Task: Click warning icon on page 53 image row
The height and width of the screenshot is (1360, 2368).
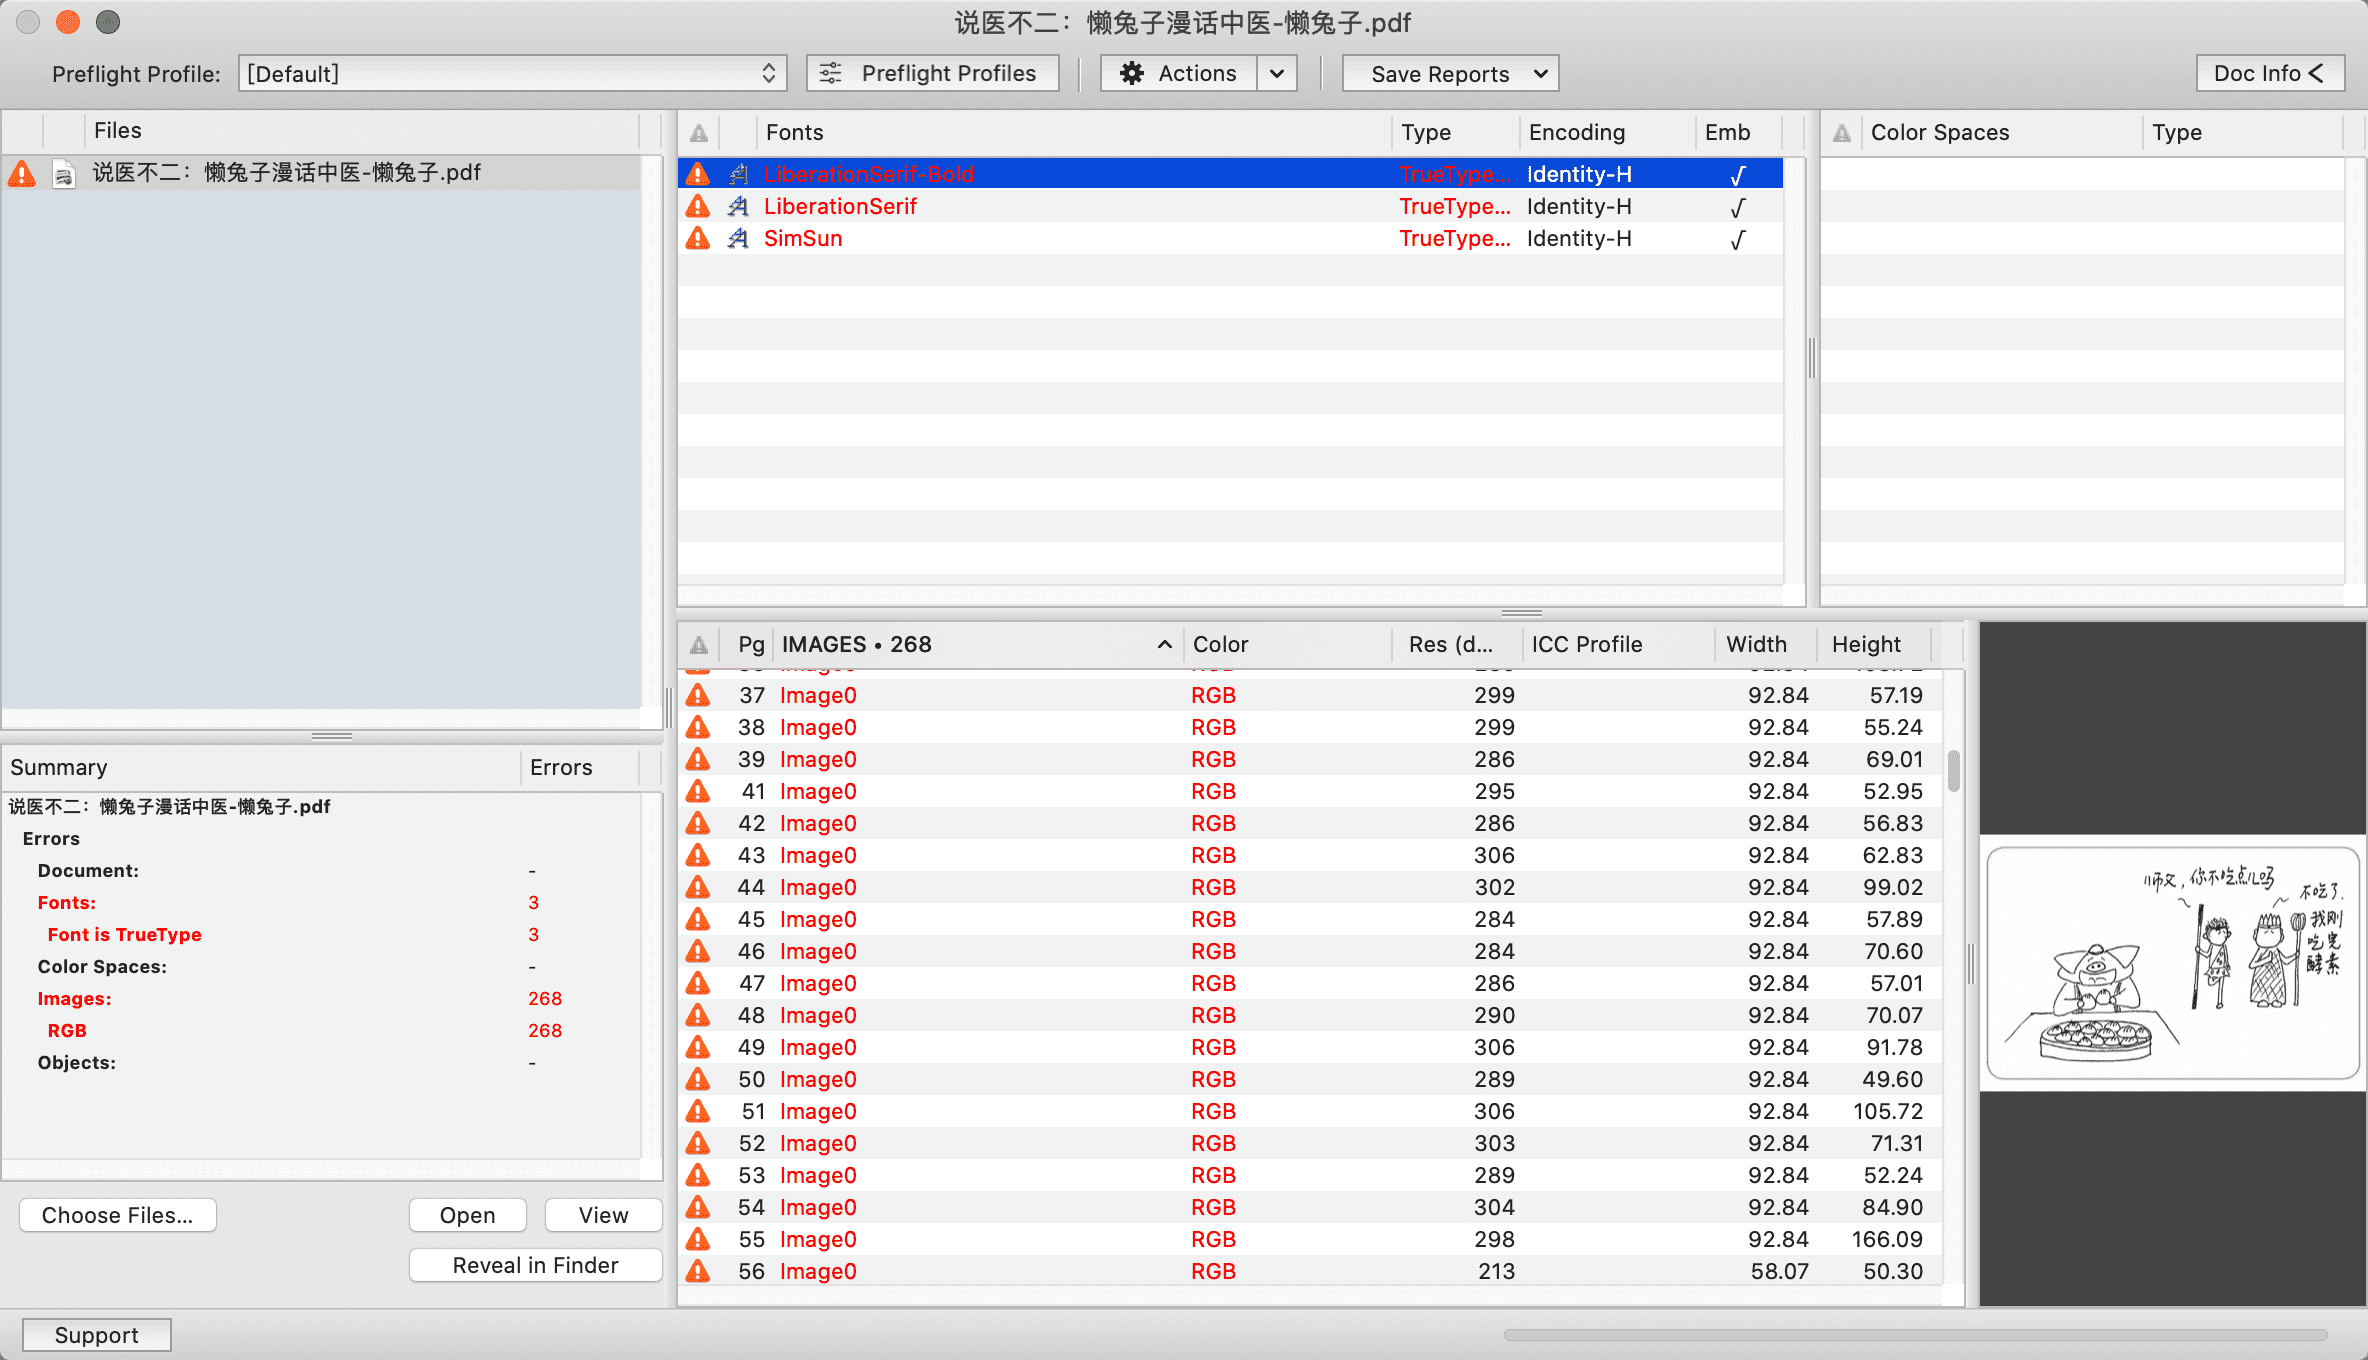Action: pyautogui.click(x=698, y=1175)
